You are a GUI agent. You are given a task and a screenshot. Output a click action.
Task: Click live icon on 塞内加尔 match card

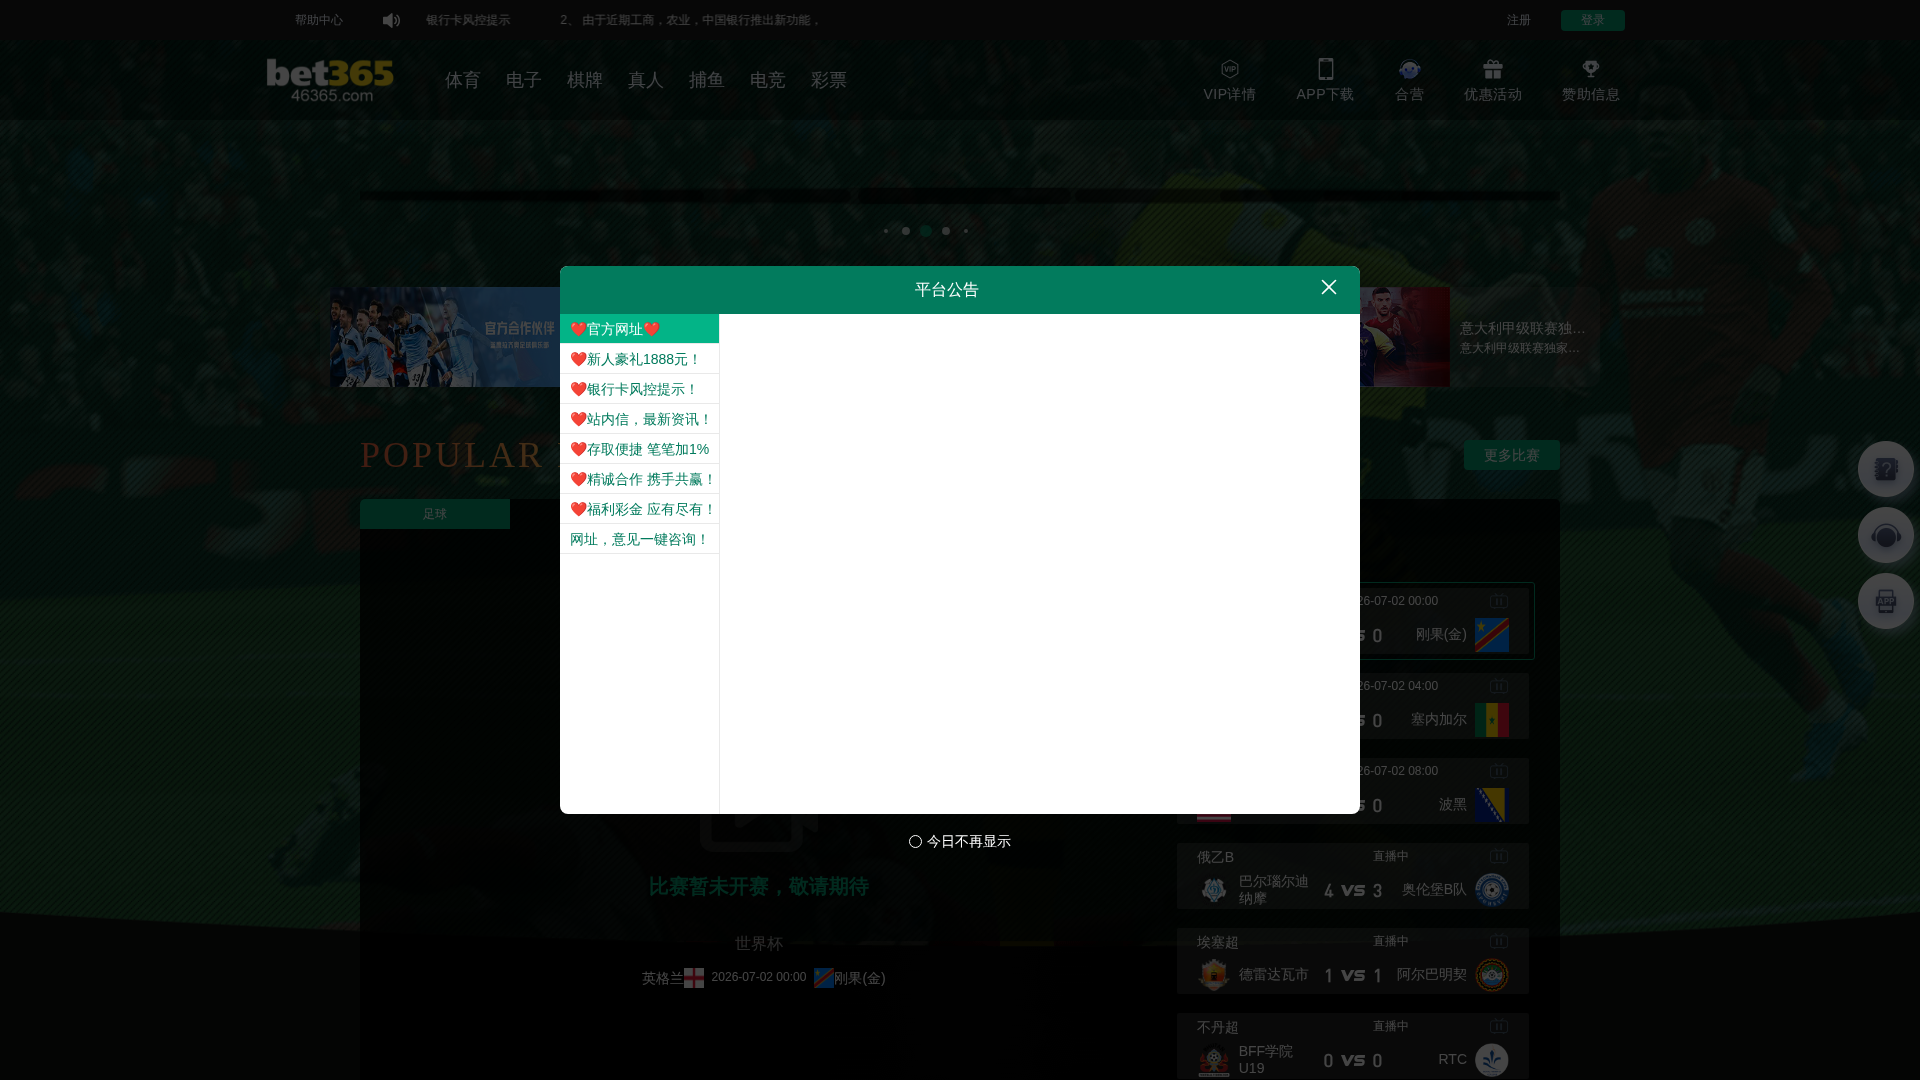[1498, 686]
